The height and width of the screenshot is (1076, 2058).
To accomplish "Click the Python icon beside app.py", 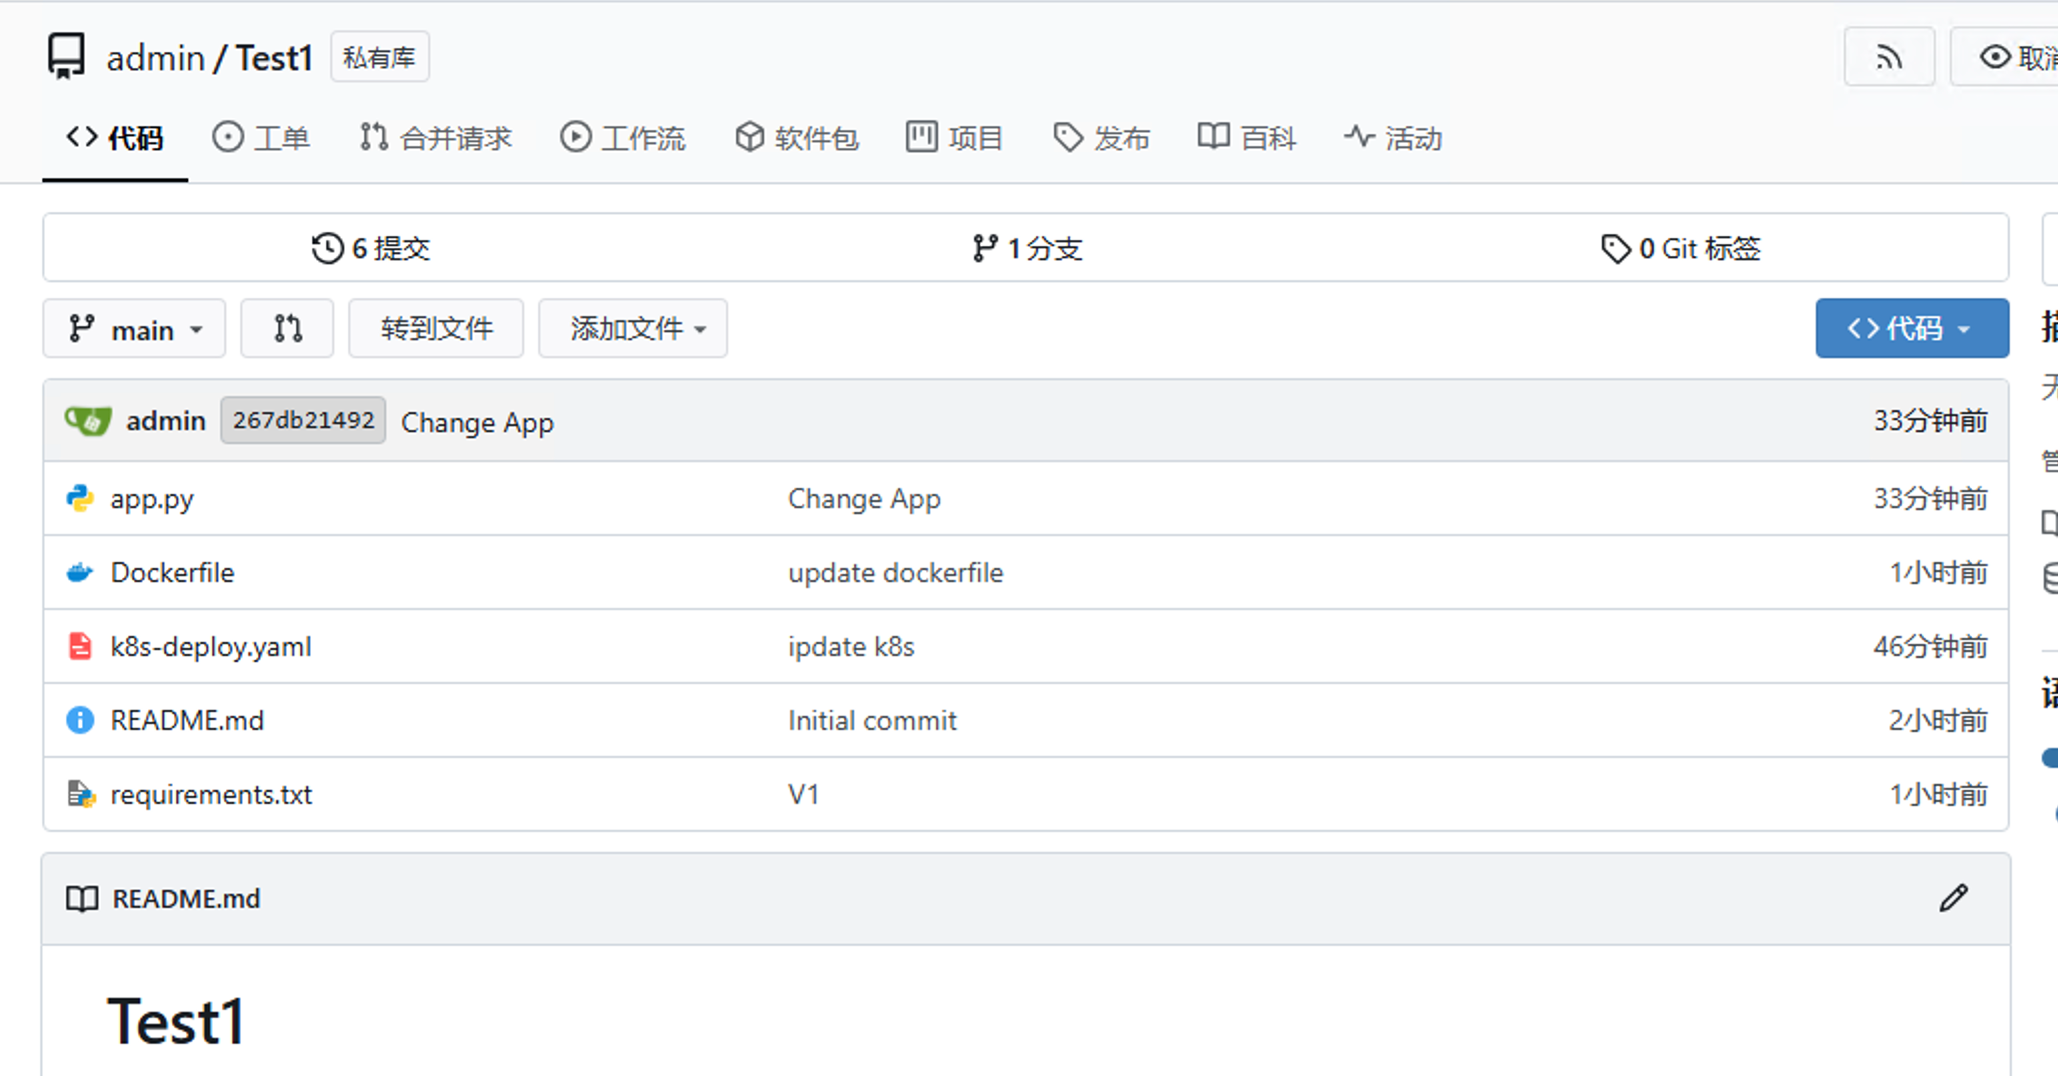I will click(80, 498).
